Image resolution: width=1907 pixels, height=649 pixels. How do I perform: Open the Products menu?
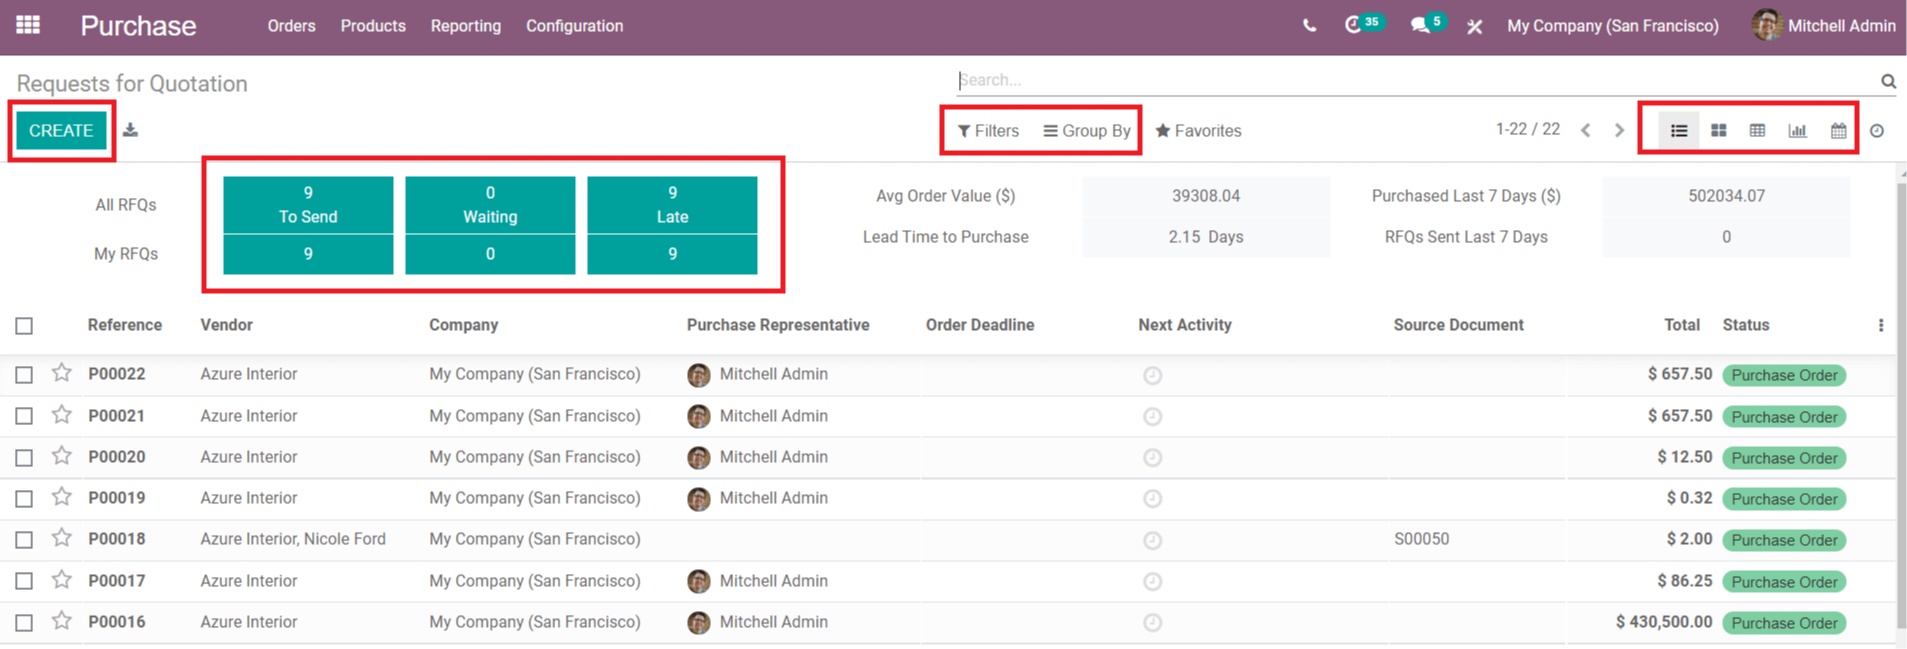pos(373,26)
